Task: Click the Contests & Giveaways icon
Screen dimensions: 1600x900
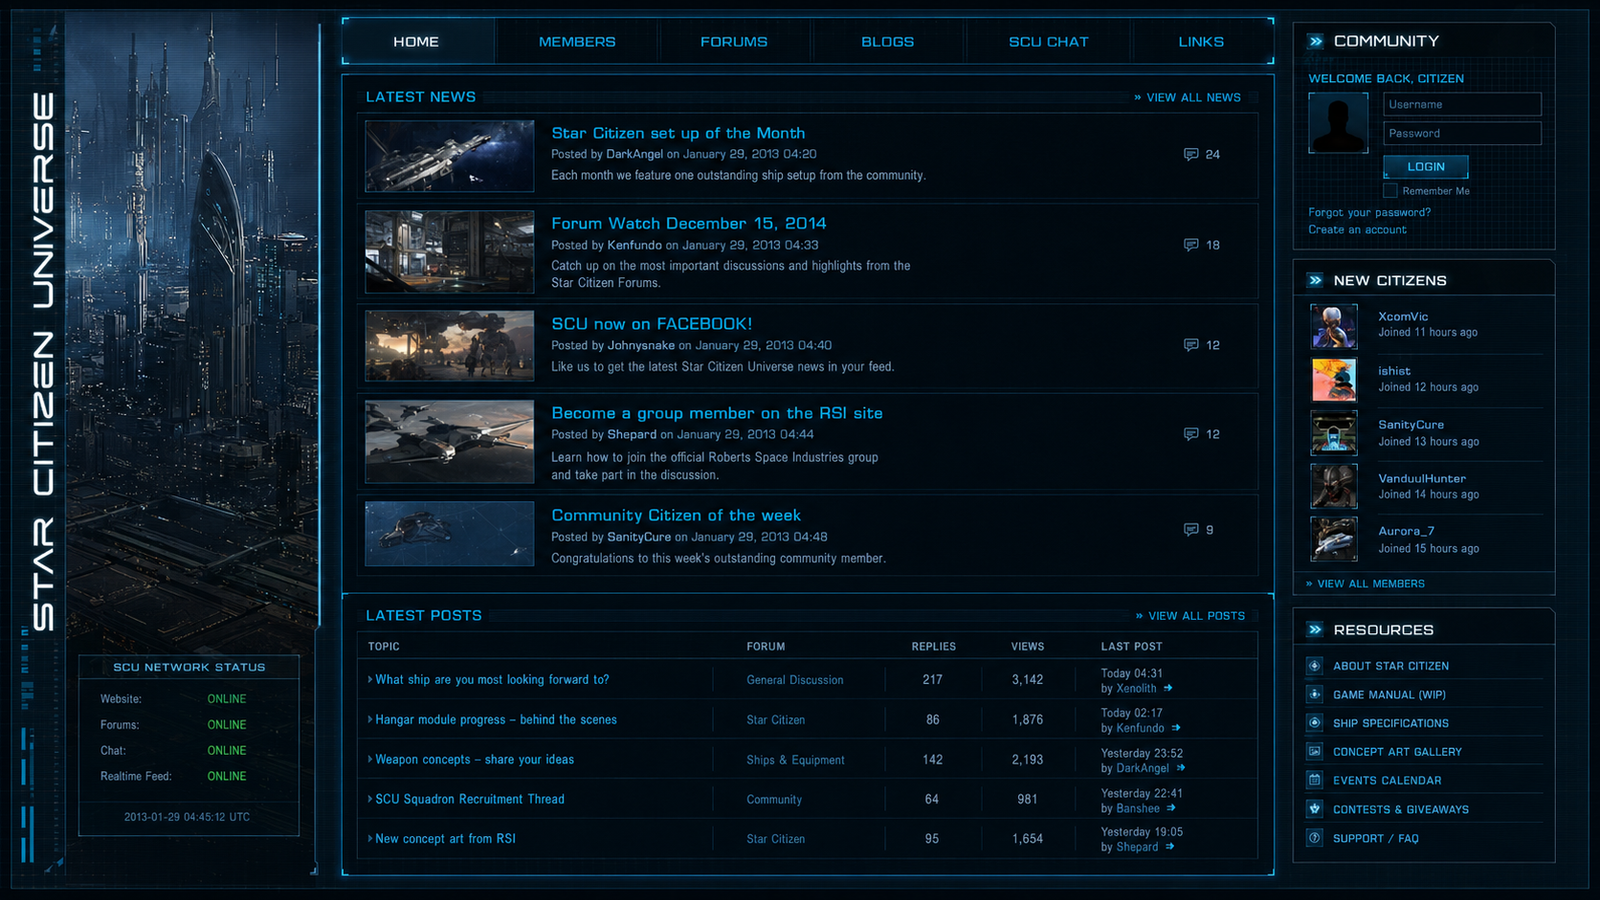Action: (x=1314, y=809)
